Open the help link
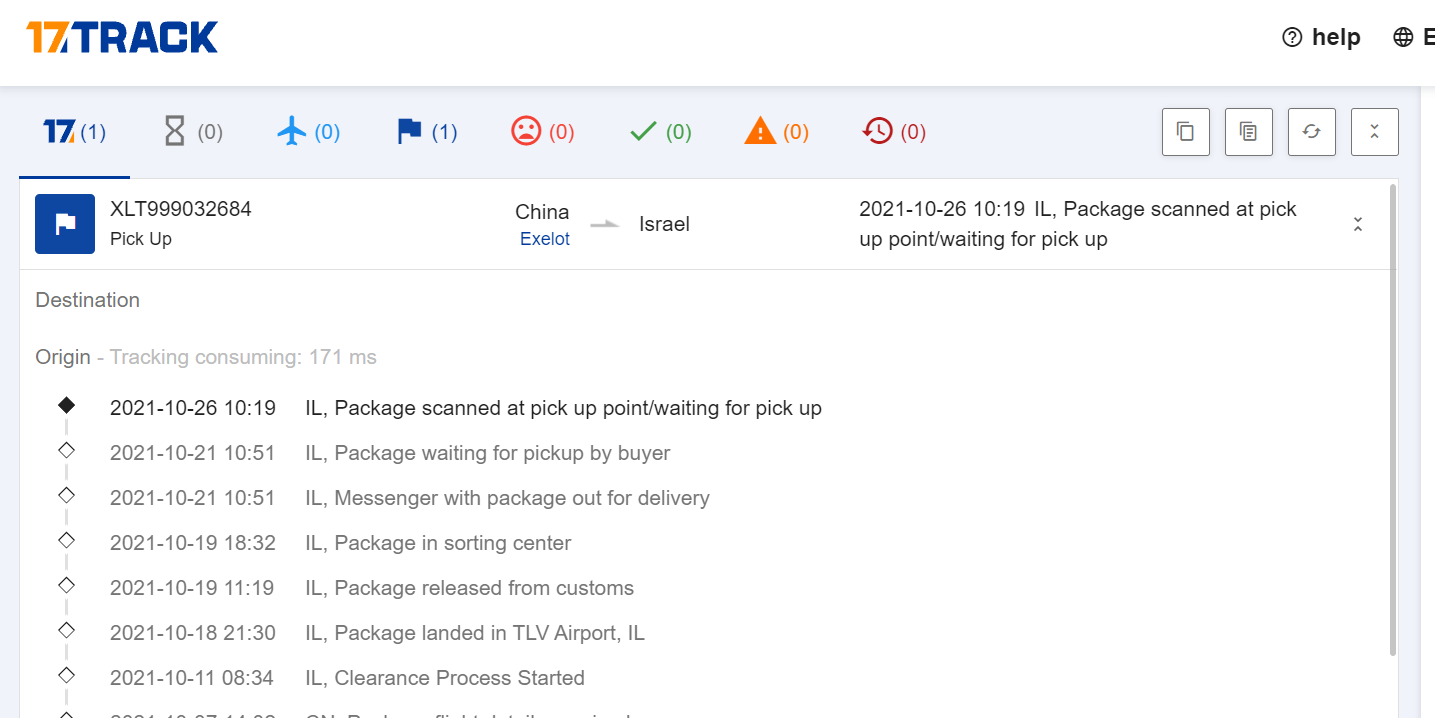The height and width of the screenshot is (718, 1435). (1322, 38)
